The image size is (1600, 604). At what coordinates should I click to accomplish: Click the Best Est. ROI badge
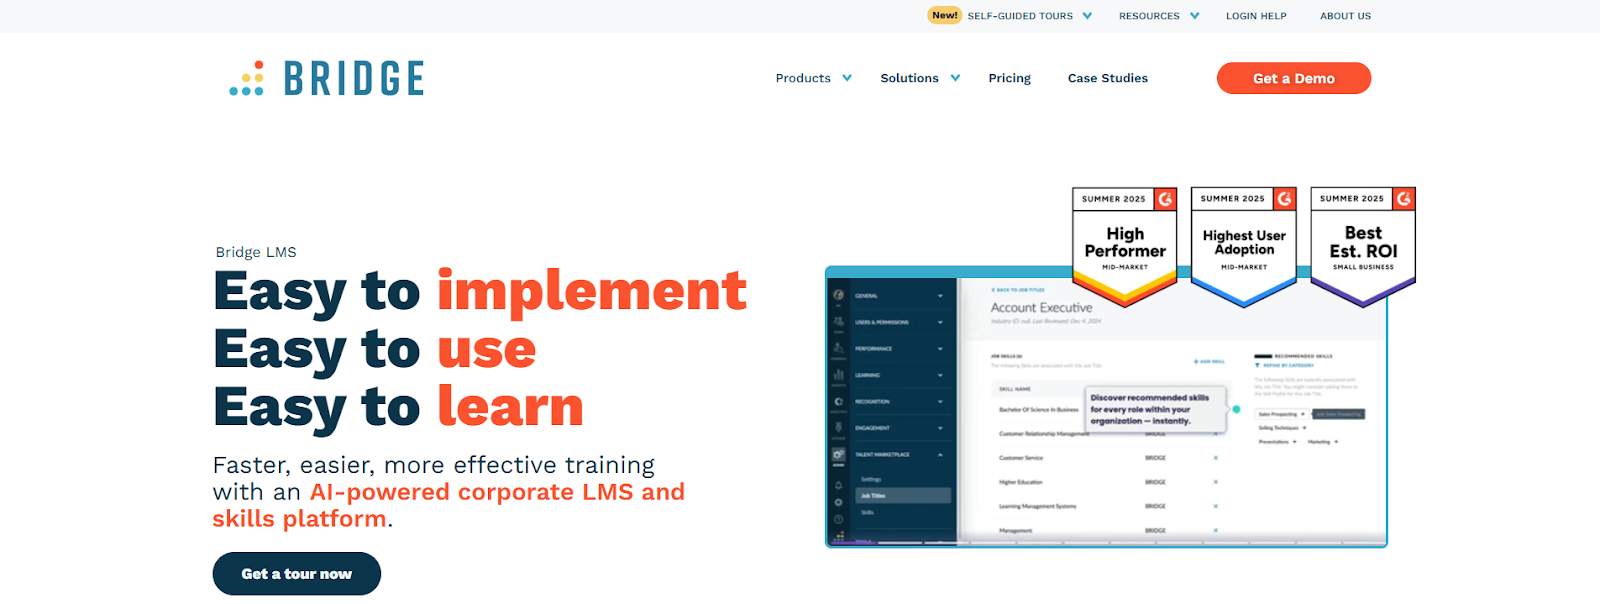point(1363,246)
